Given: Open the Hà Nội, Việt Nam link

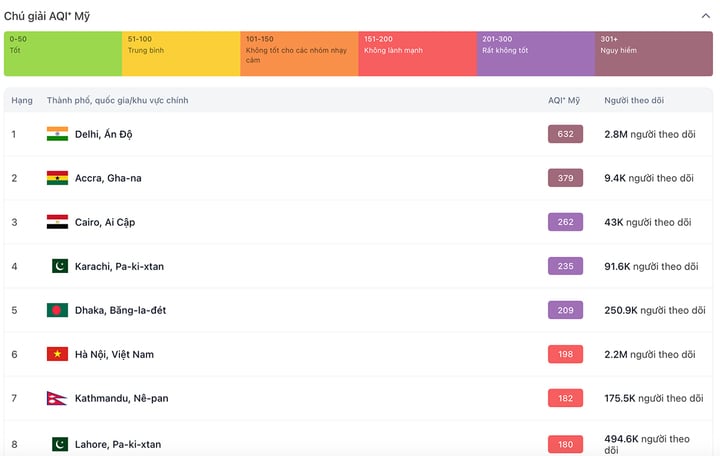Looking at the screenshot, I should click(114, 354).
